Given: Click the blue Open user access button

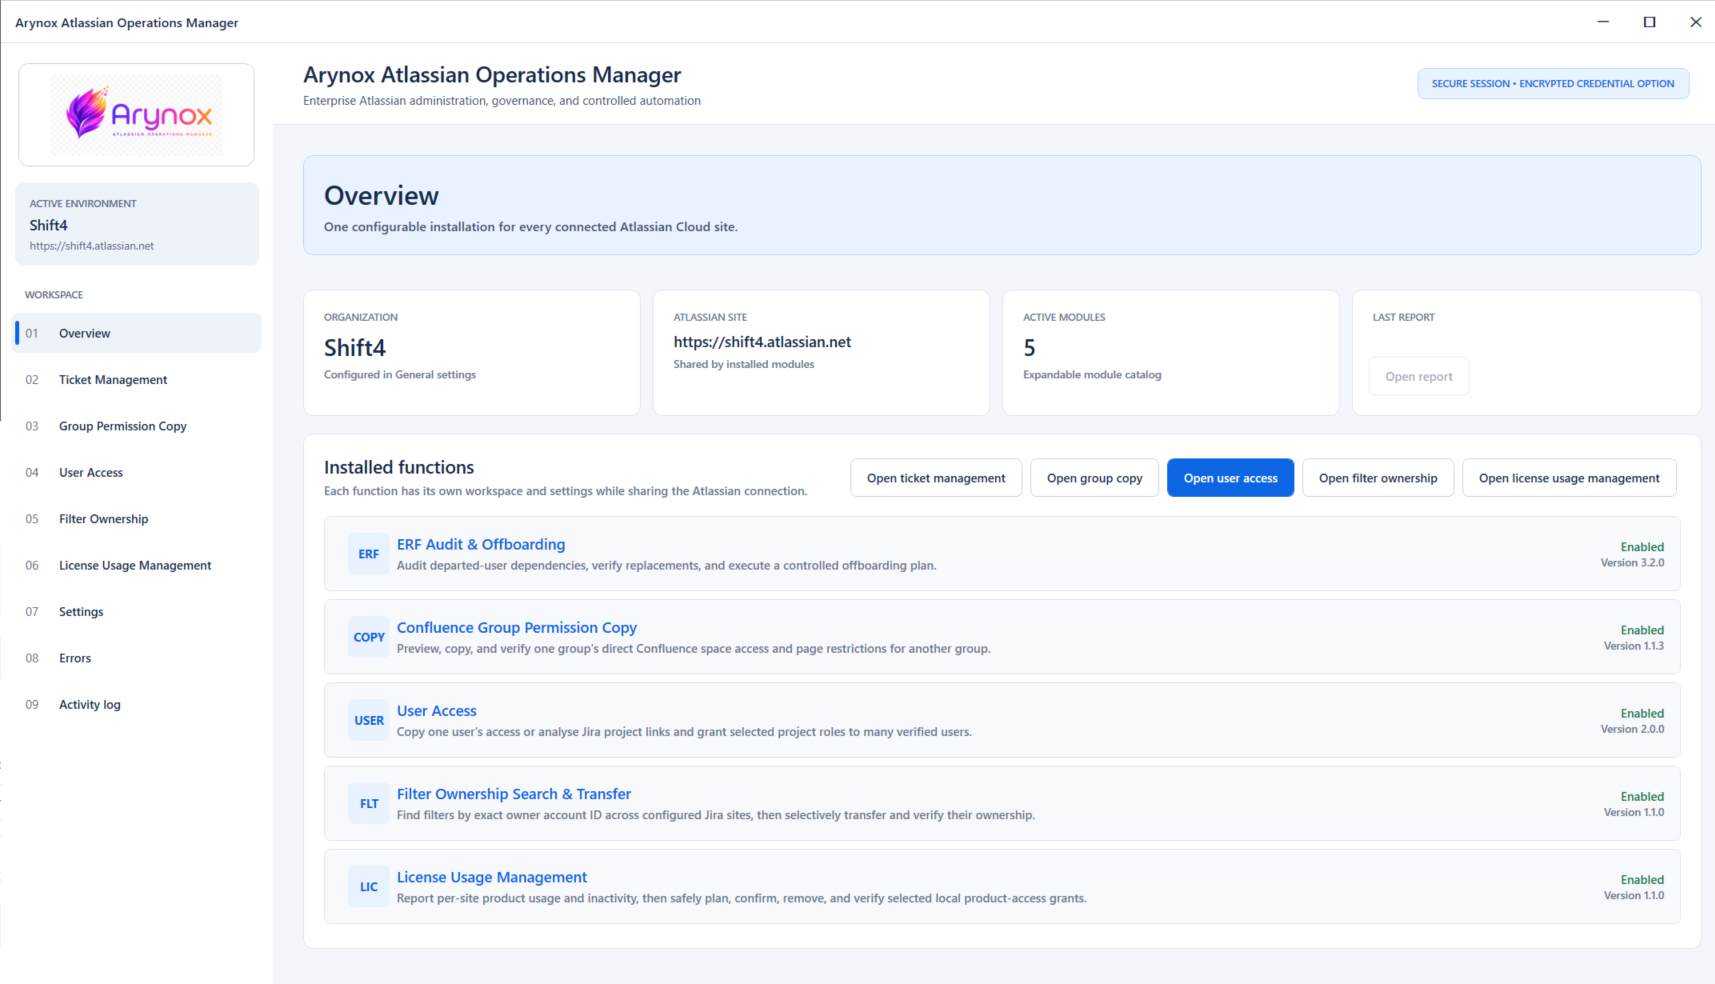Looking at the screenshot, I should click(x=1230, y=478).
